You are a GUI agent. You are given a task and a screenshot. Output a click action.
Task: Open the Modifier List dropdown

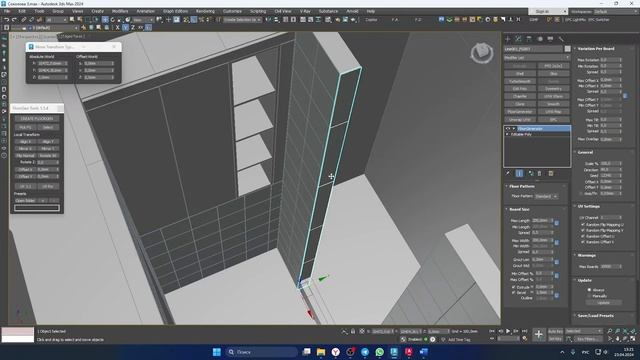pos(537,58)
